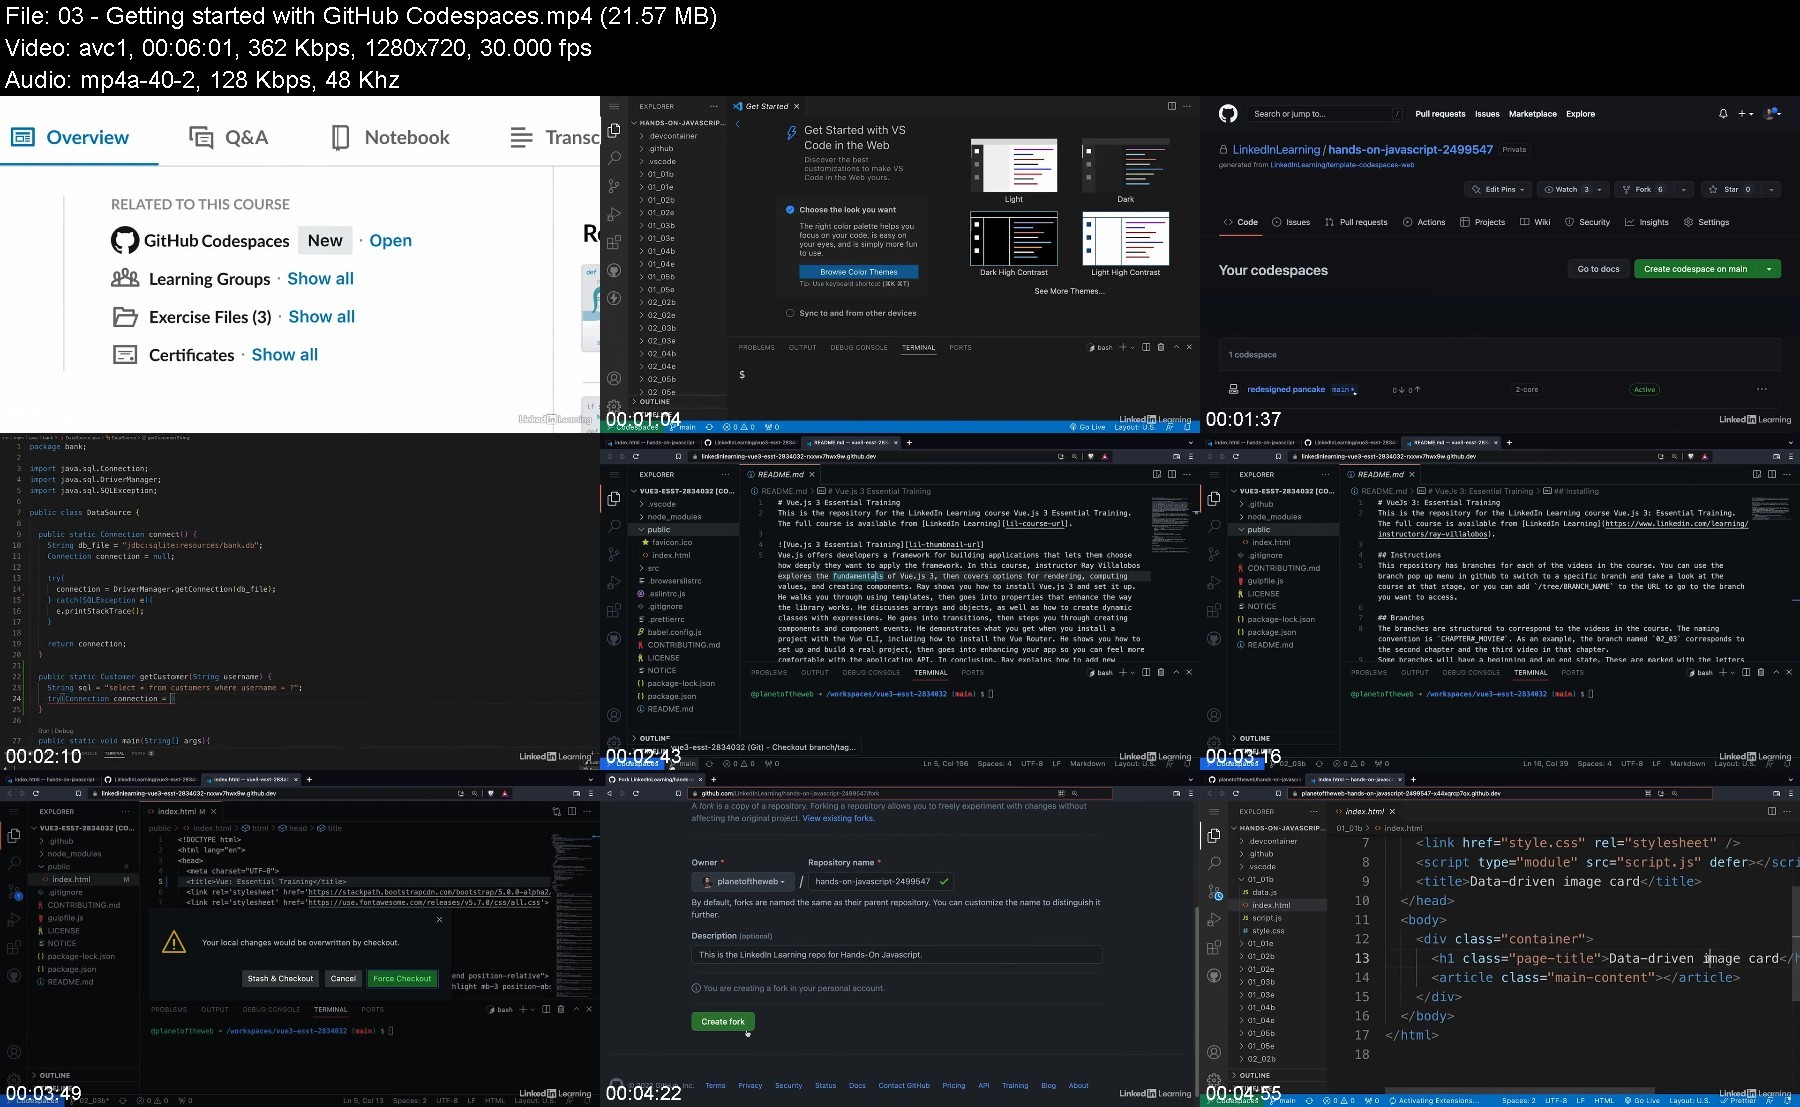This screenshot has width=1800, height=1107.
Task: Click Go to docs button
Action: point(1598,269)
